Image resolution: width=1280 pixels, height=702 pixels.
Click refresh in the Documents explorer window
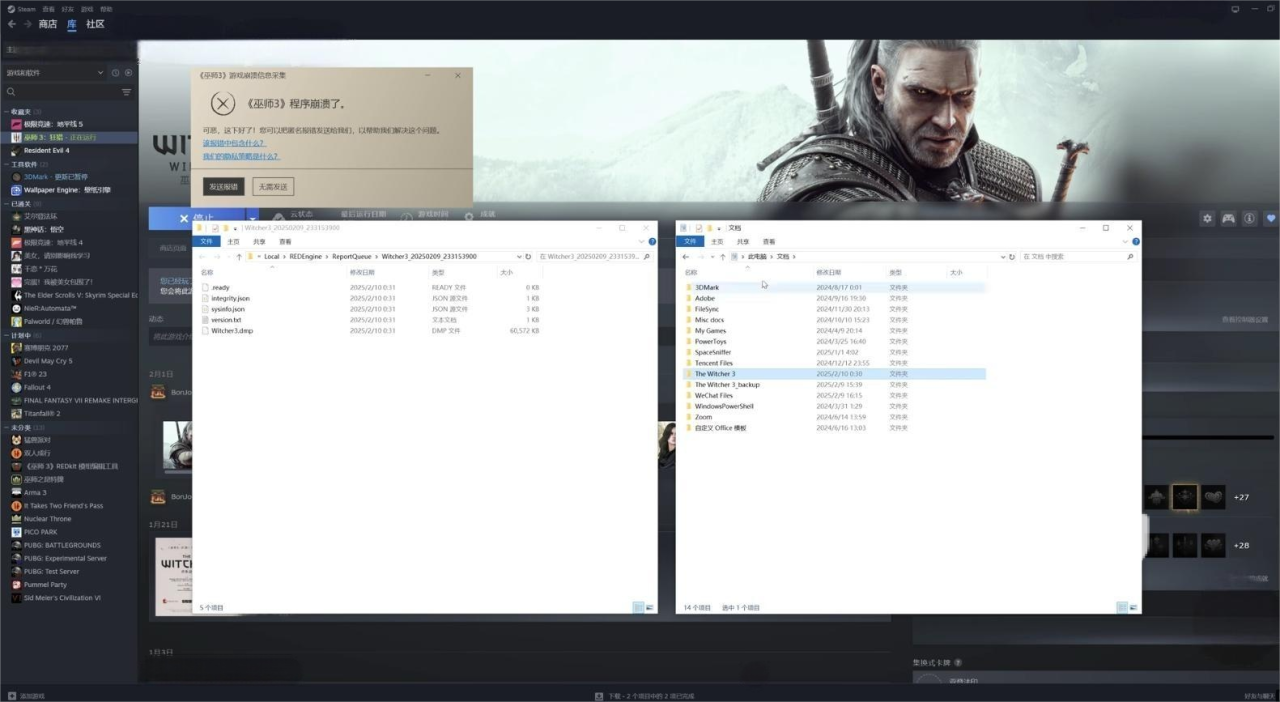[x=1012, y=257]
